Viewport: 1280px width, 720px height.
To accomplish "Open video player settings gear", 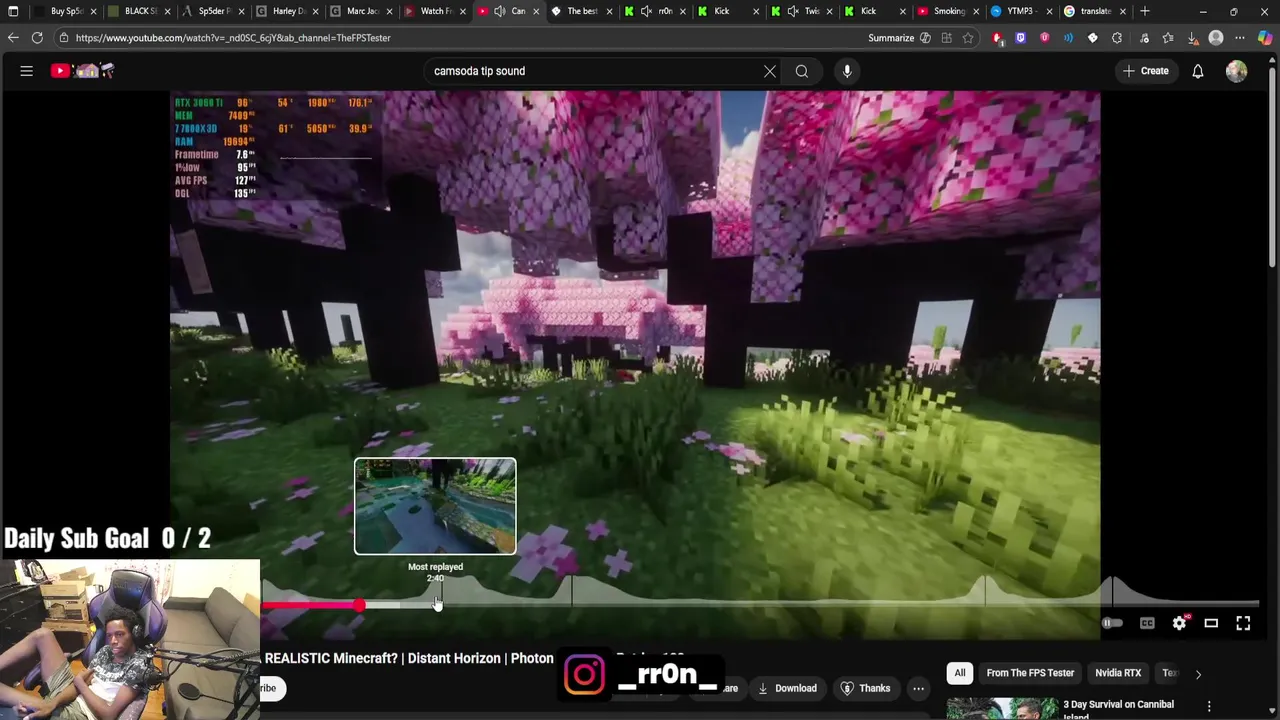I will tap(1180, 623).
